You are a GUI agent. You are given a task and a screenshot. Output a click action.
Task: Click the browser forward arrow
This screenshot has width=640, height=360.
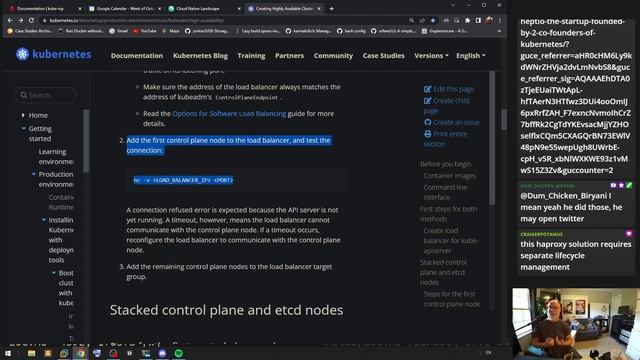(20, 20)
